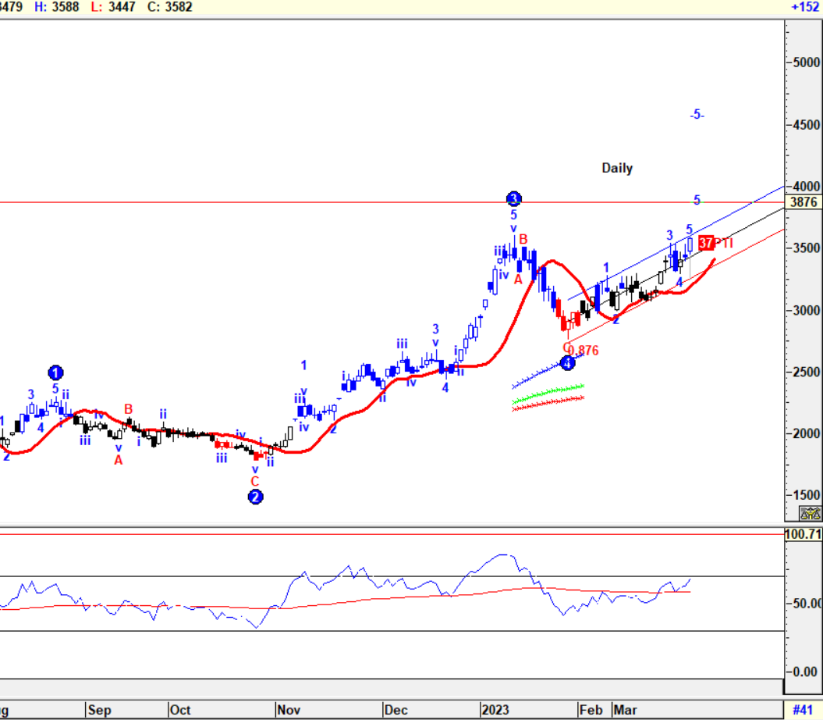The width and height of the screenshot is (823, 720).
Task: Click the Sep label on the time axis
Action: (98, 710)
